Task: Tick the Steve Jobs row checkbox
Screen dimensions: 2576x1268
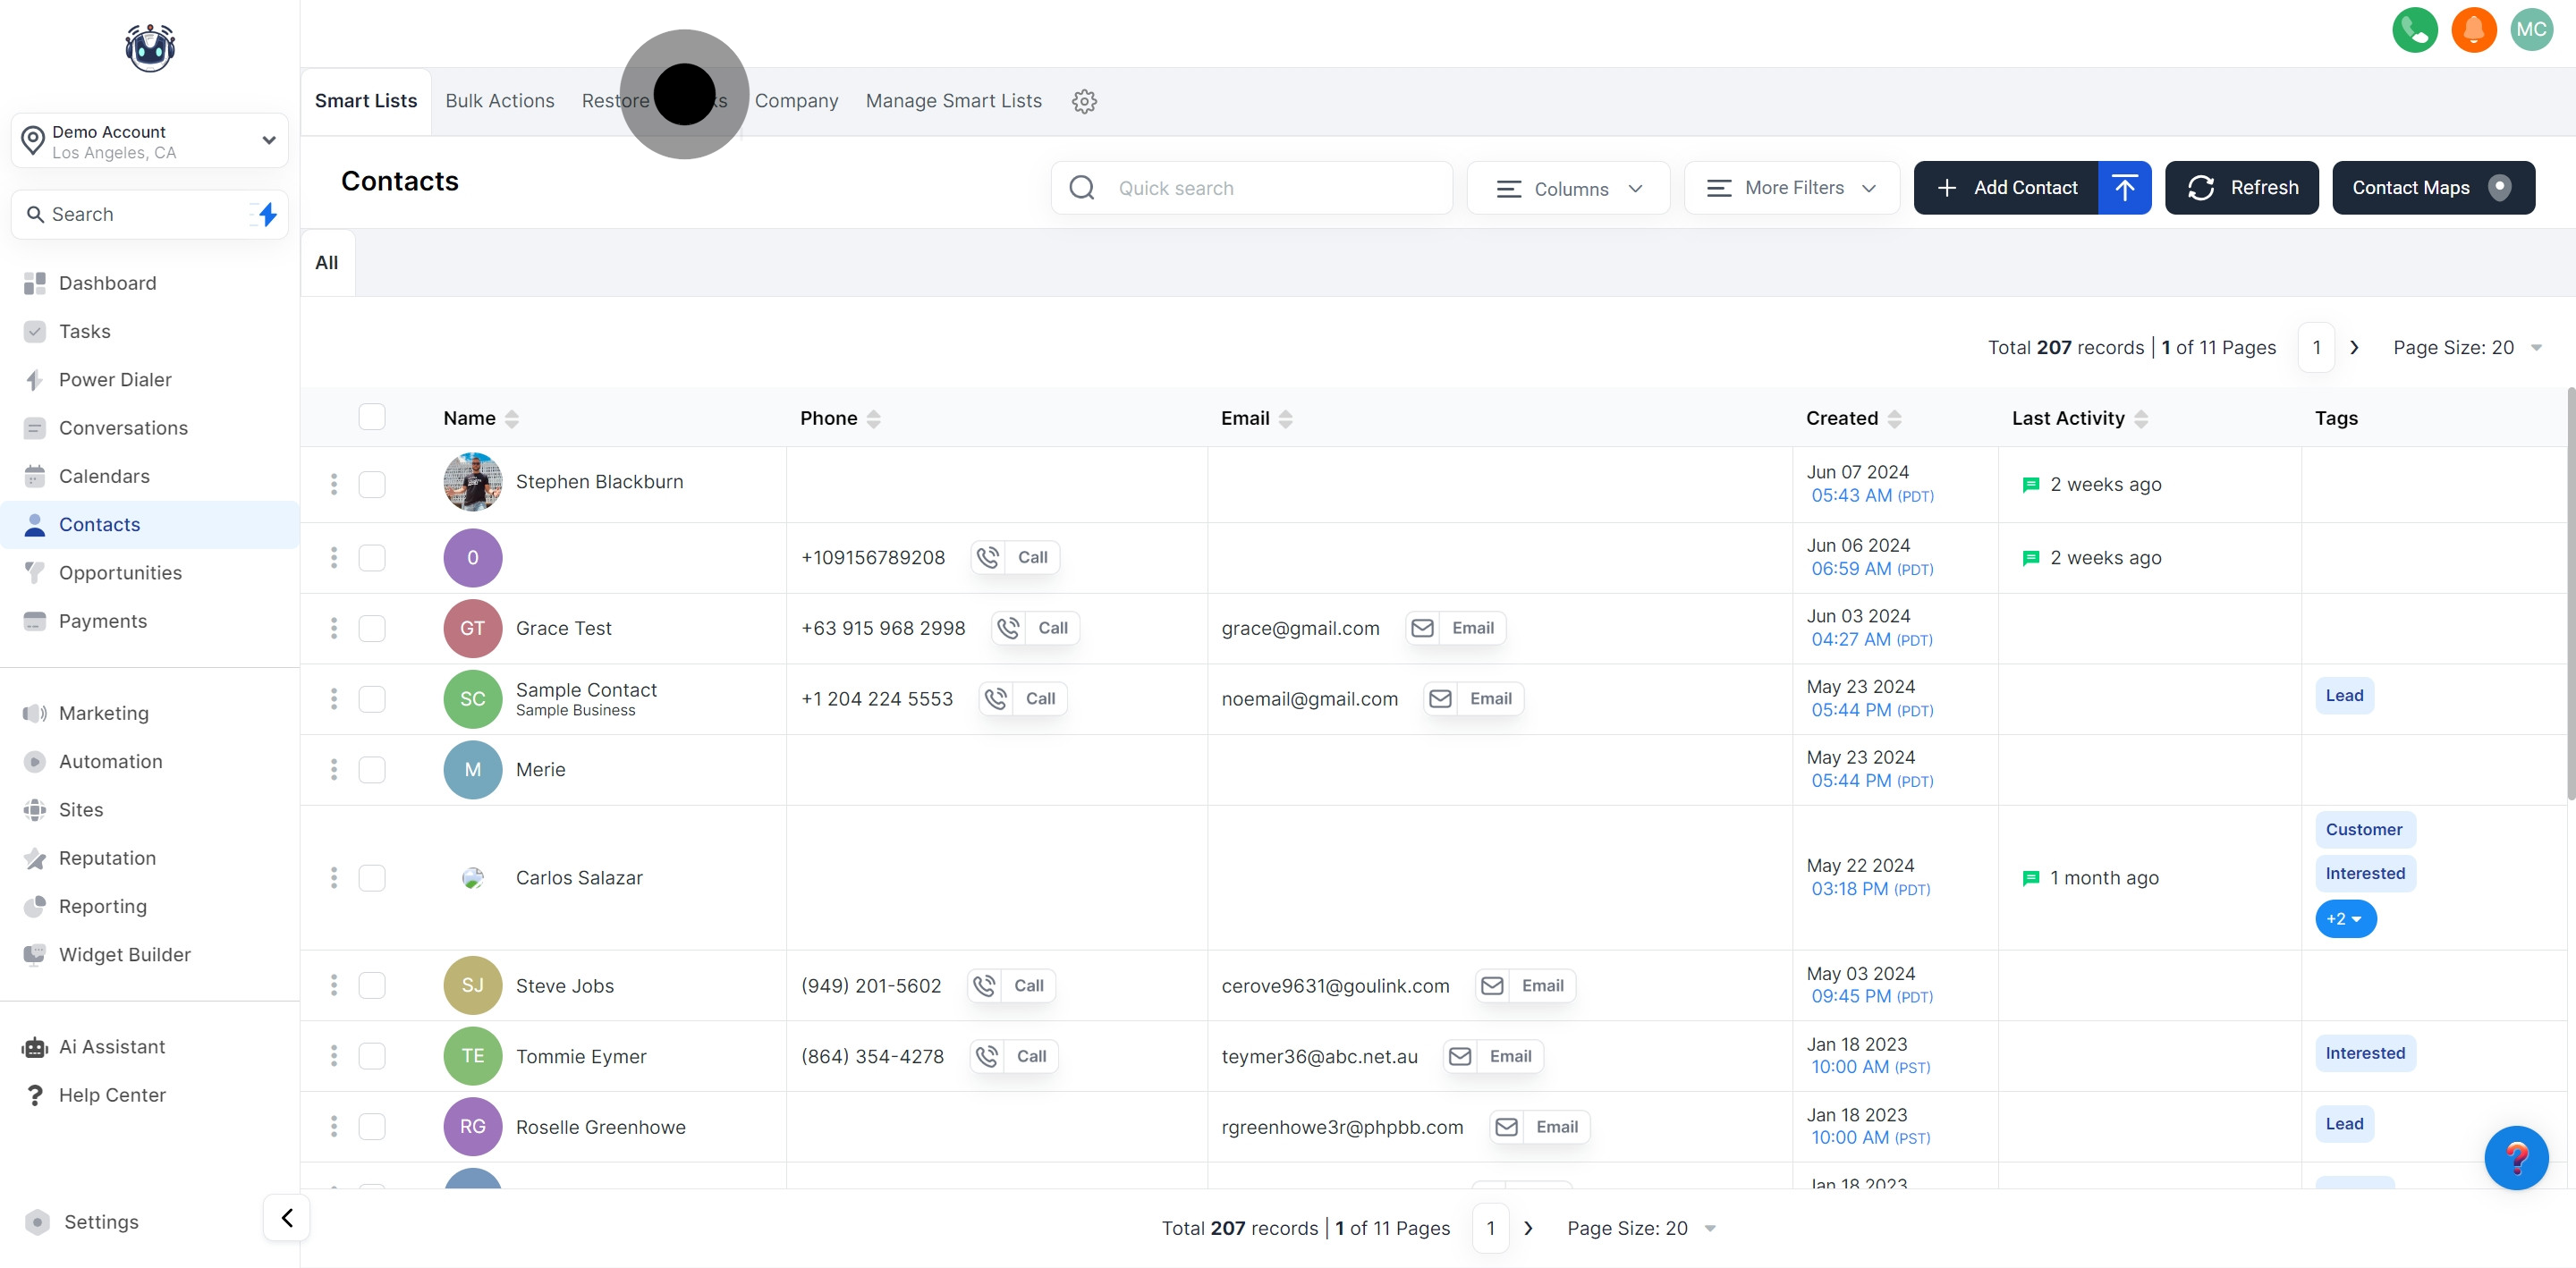Action: click(372, 985)
